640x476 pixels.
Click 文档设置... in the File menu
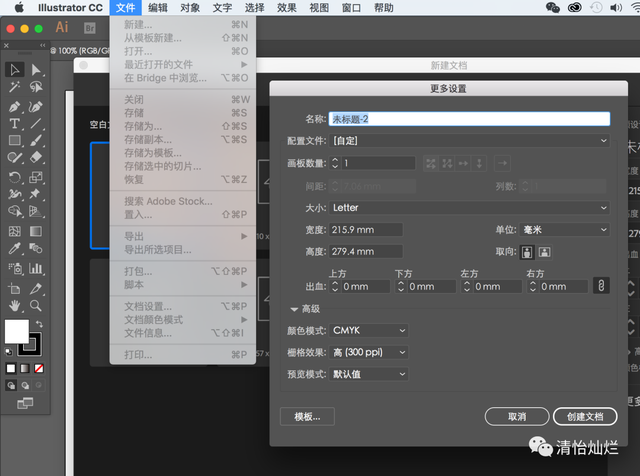148,306
